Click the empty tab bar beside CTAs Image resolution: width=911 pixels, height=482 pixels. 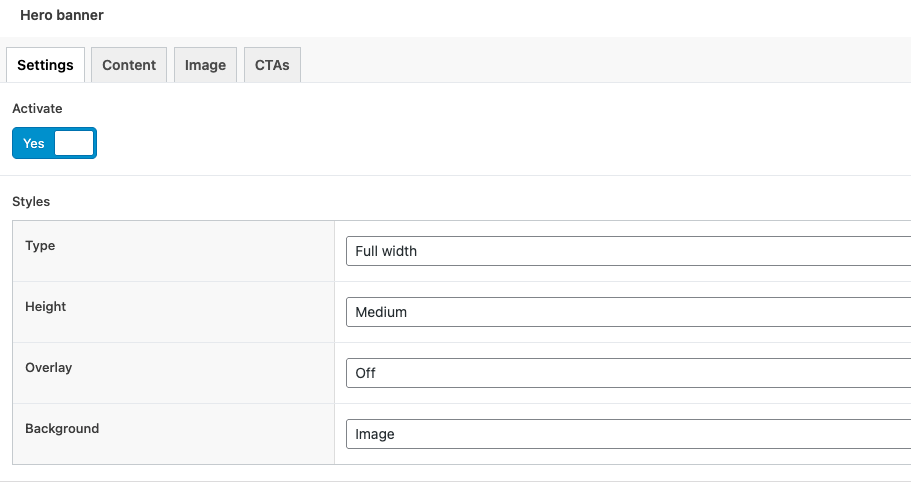[x=604, y=60]
